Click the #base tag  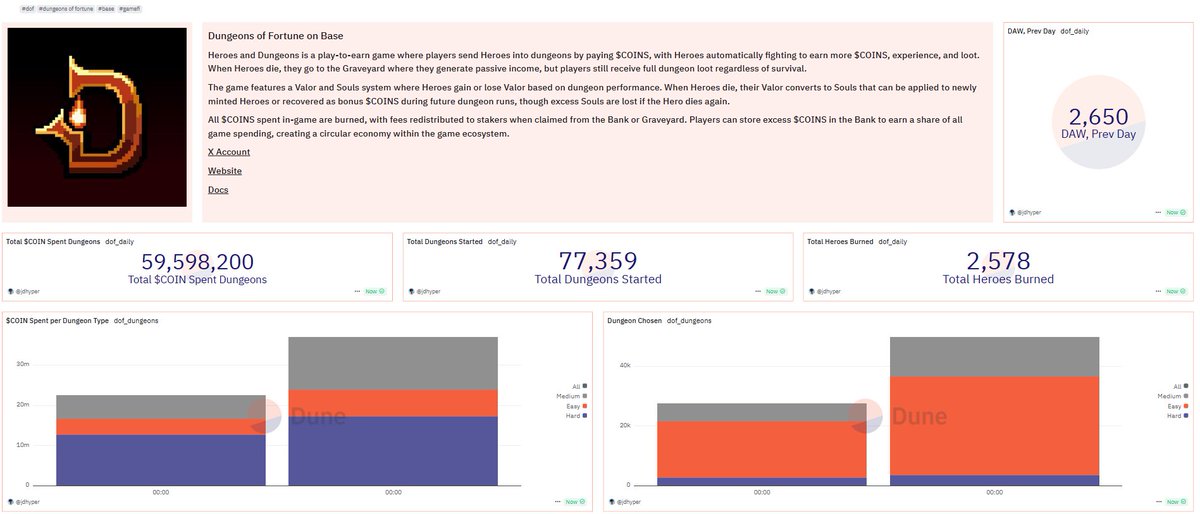[x=105, y=8]
